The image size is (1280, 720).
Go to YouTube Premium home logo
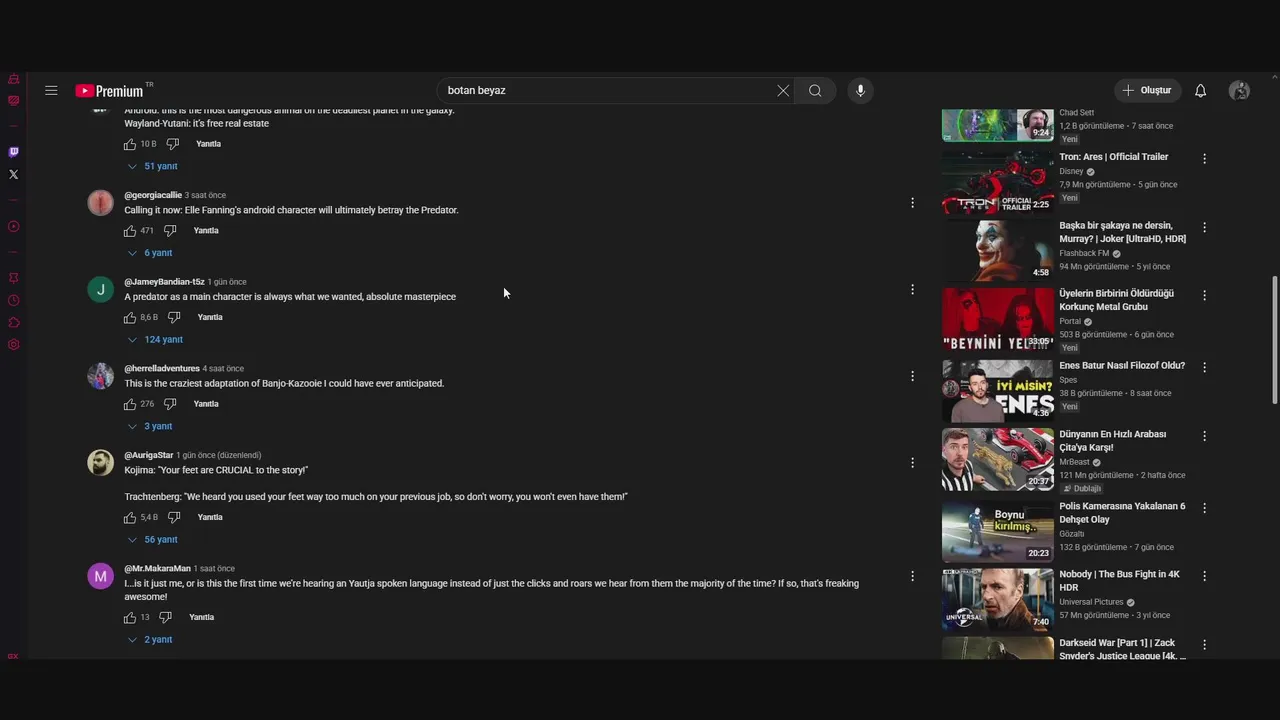[110, 91]
